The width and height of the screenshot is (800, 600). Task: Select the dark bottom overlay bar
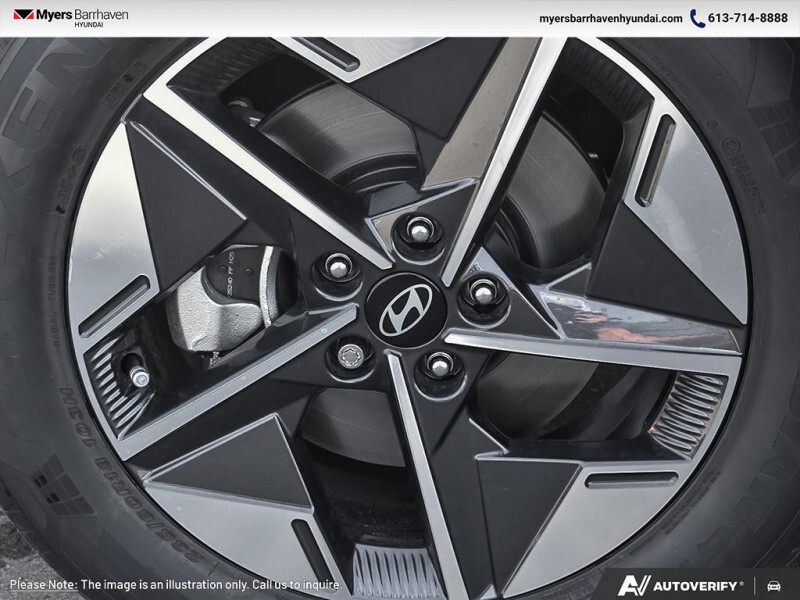point(400,587)
